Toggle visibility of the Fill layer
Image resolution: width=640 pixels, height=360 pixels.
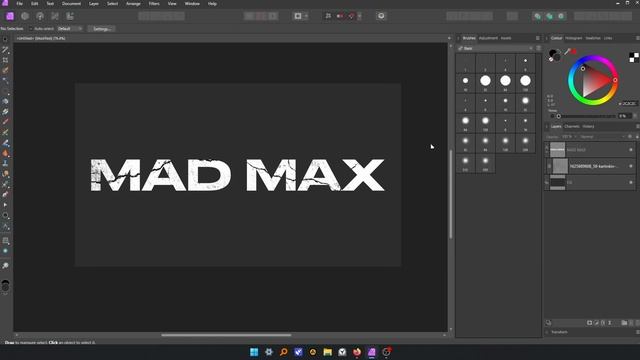click(x=631, y=182)
